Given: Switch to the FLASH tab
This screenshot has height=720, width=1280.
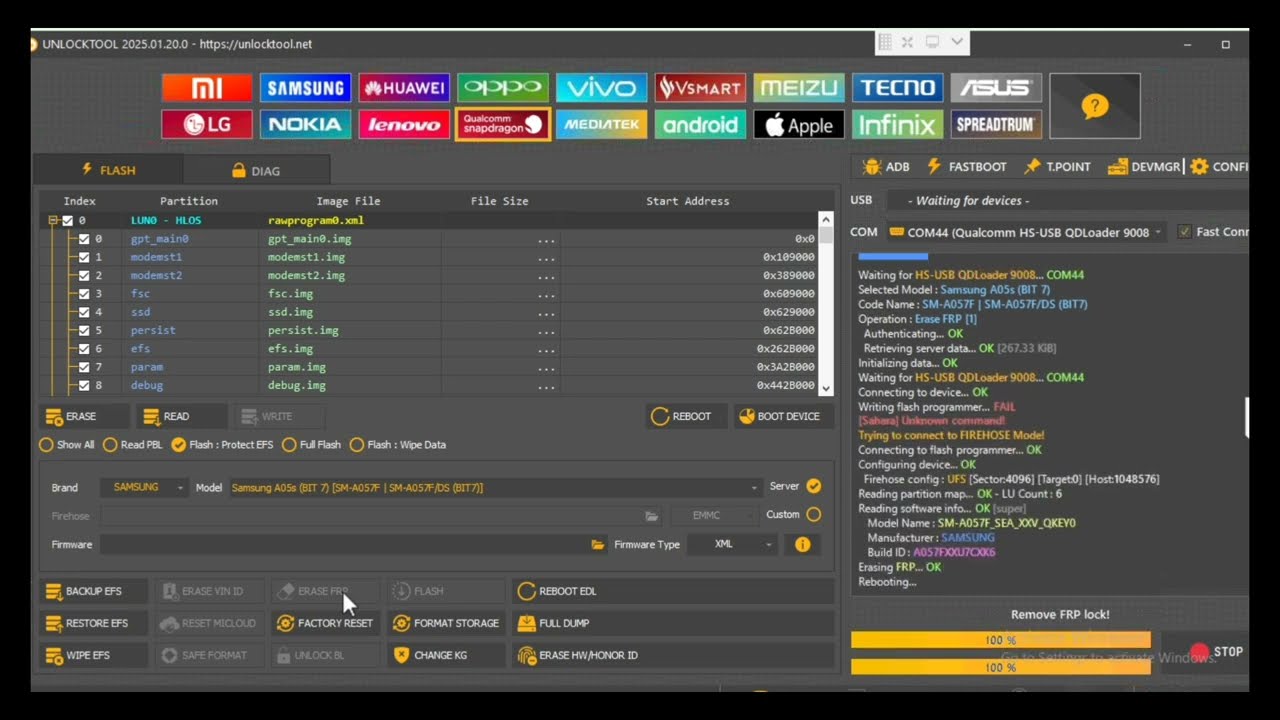Looking at the screenshot, I should point(108,170).
